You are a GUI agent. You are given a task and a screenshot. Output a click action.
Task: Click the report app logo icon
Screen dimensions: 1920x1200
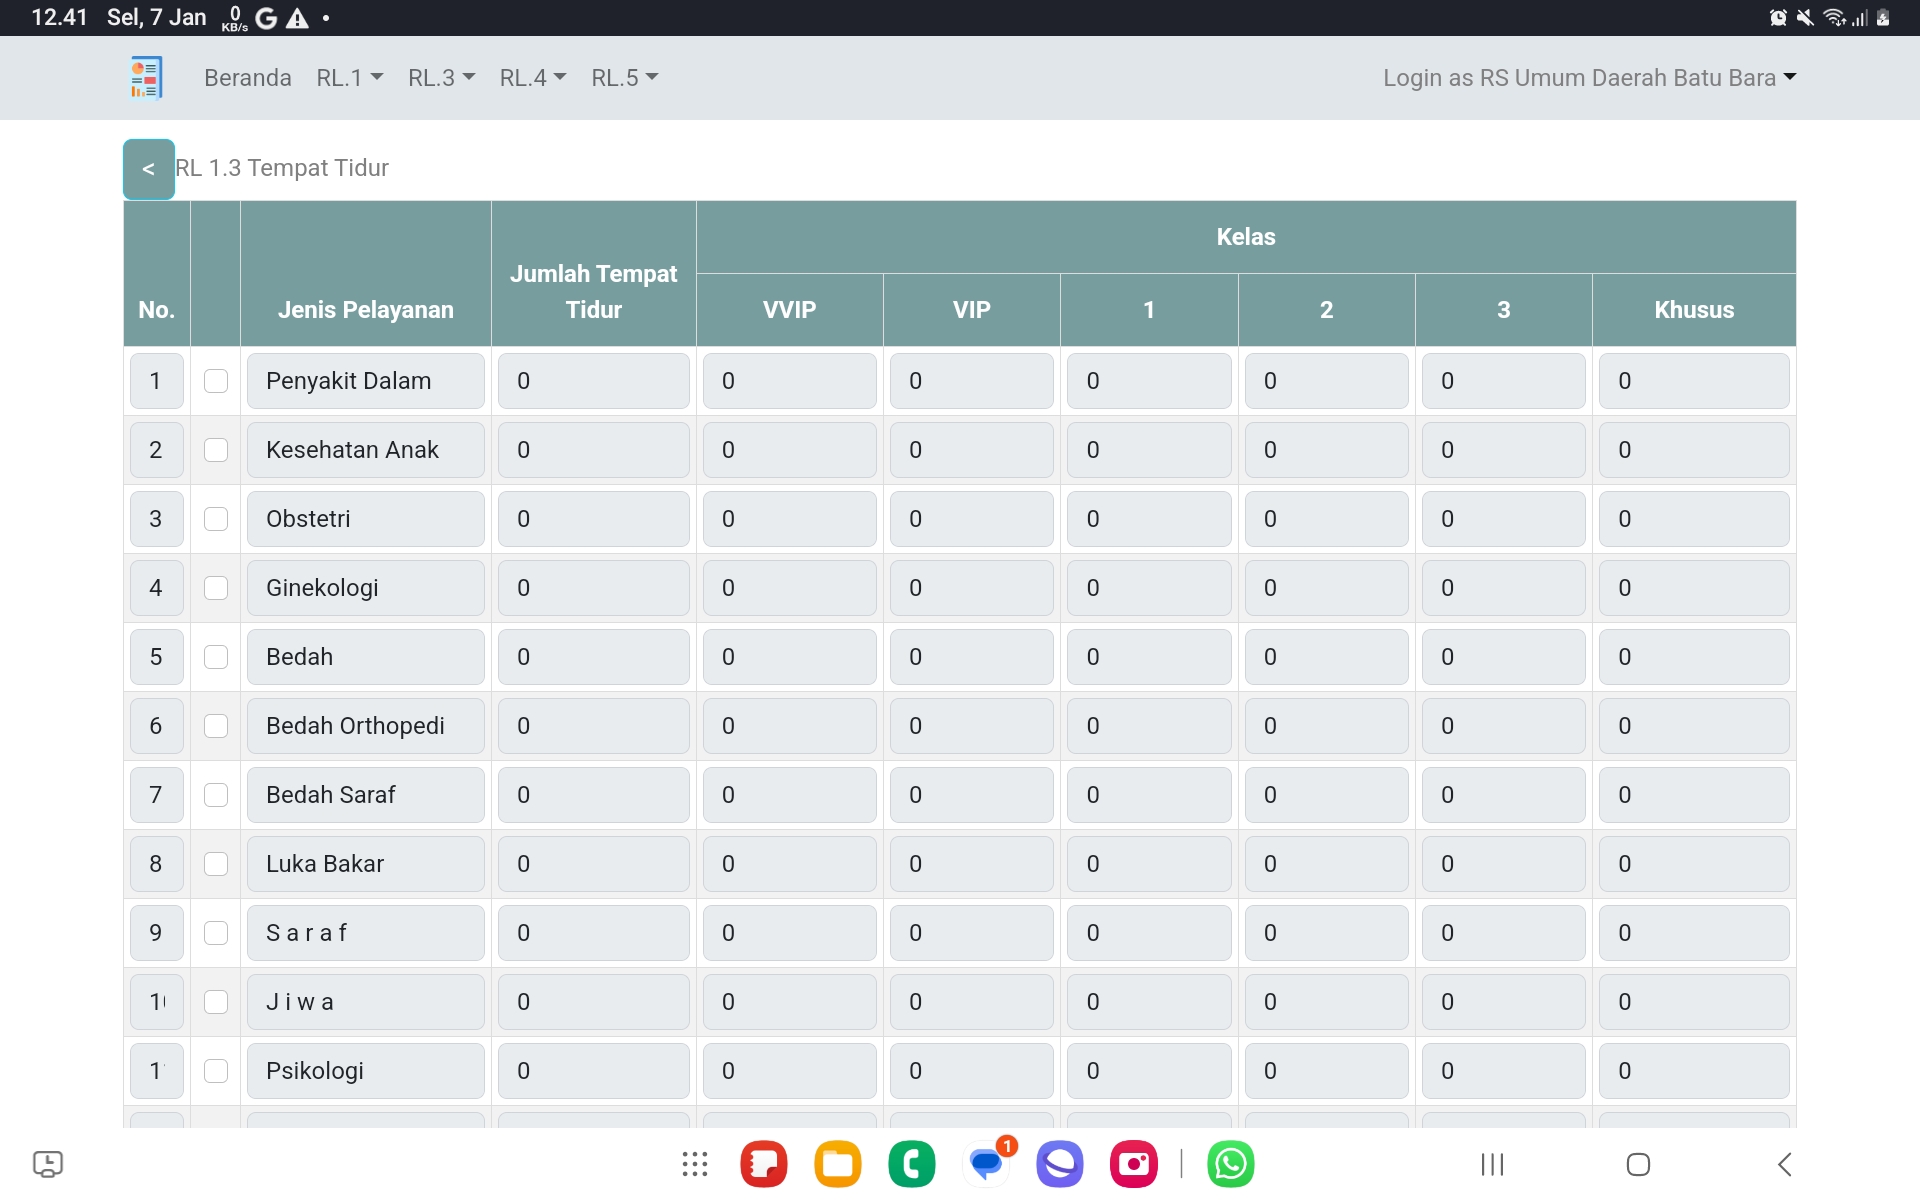[x=146, y=78]
